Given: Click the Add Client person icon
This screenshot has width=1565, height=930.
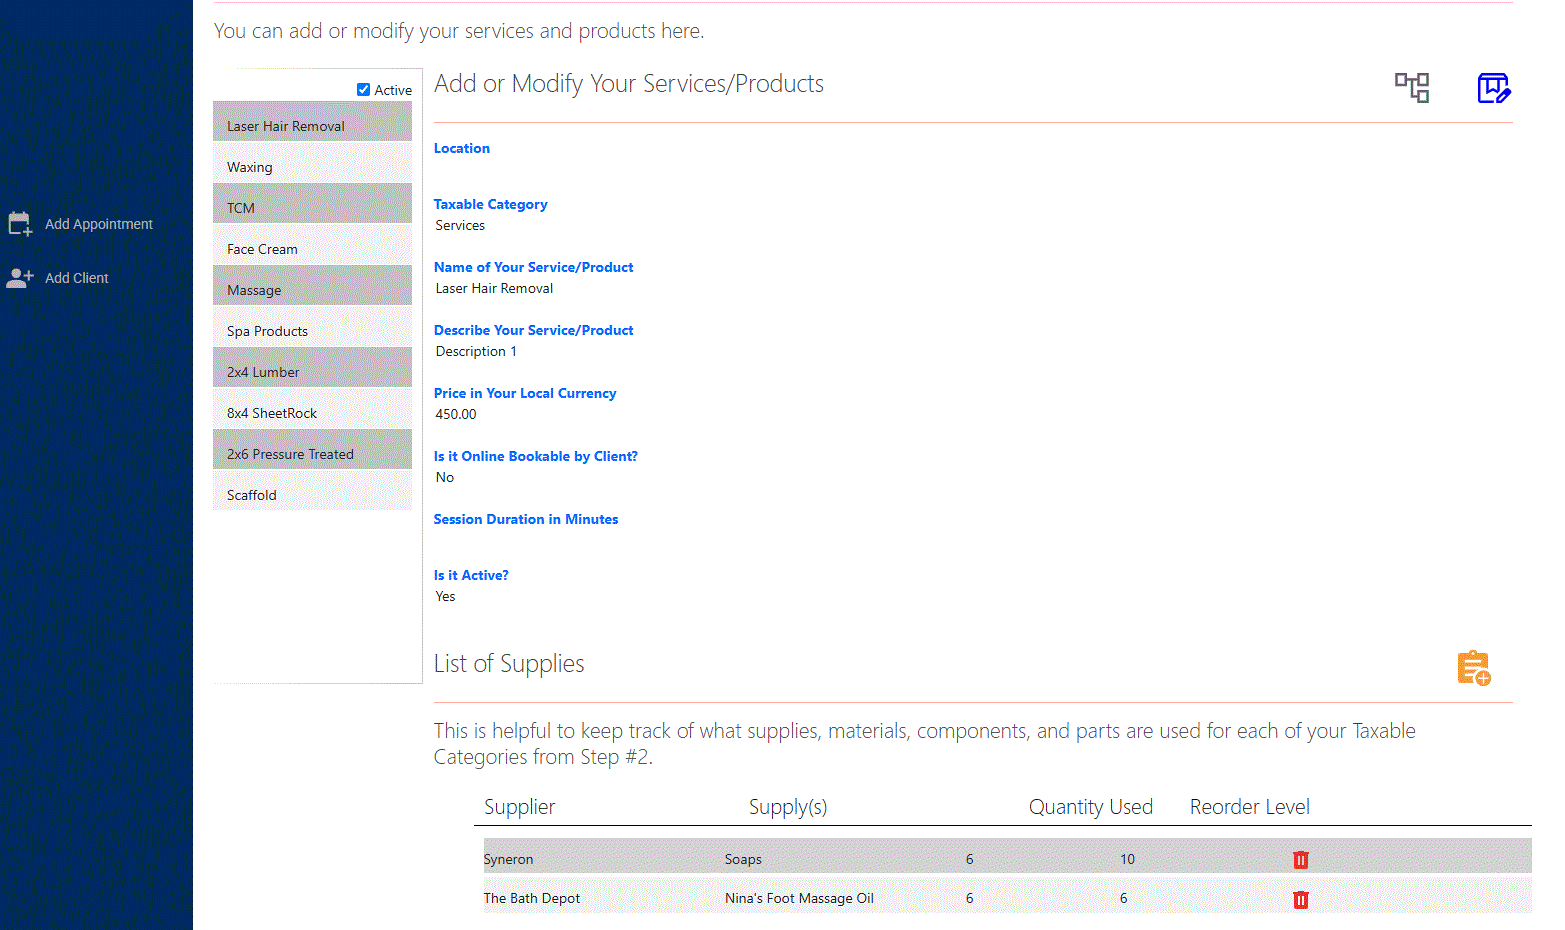Looking at the screenshot, I should [x=20, y=278].
